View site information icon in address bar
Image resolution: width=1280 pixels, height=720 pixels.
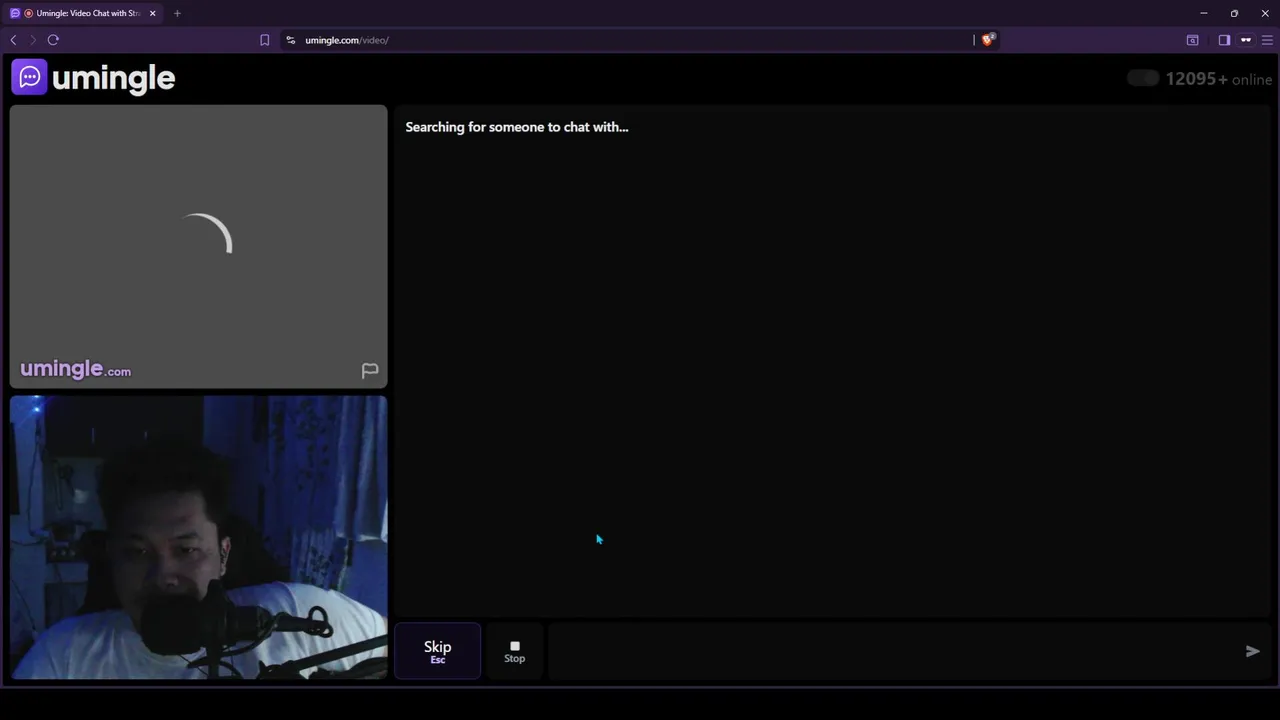click(290, 40)
